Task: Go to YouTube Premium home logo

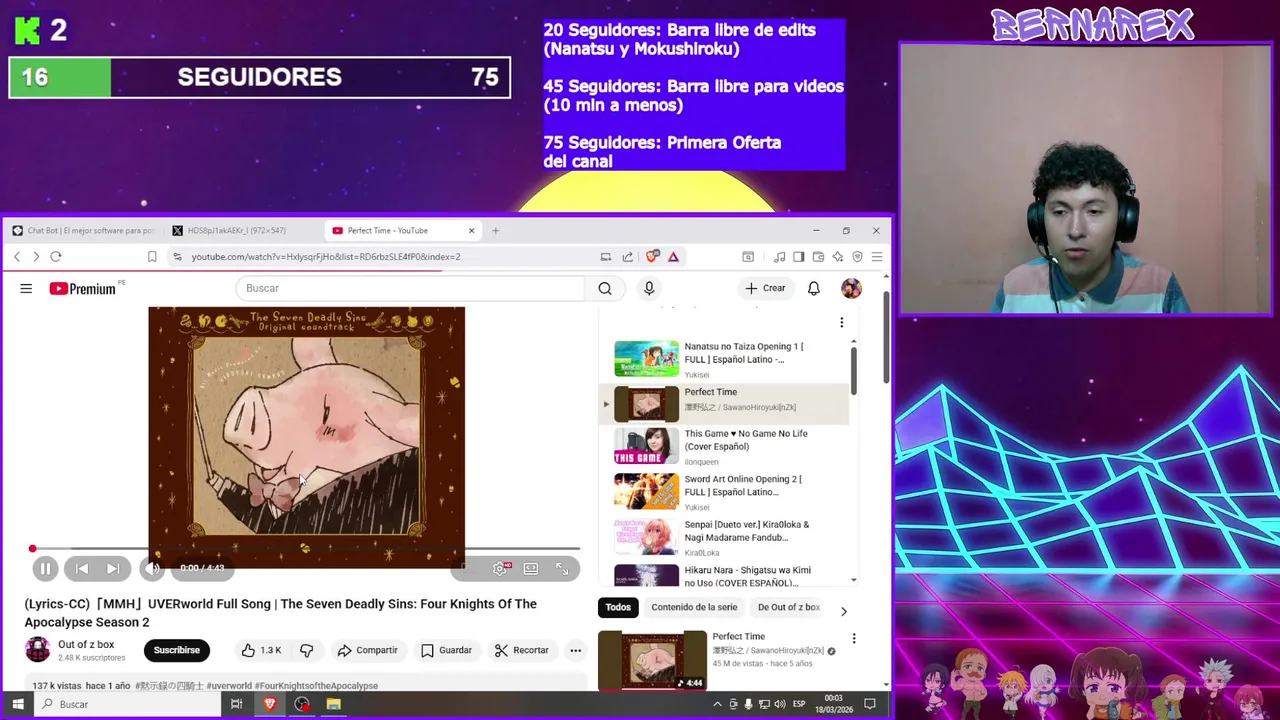Action: [x=84, y=288]
